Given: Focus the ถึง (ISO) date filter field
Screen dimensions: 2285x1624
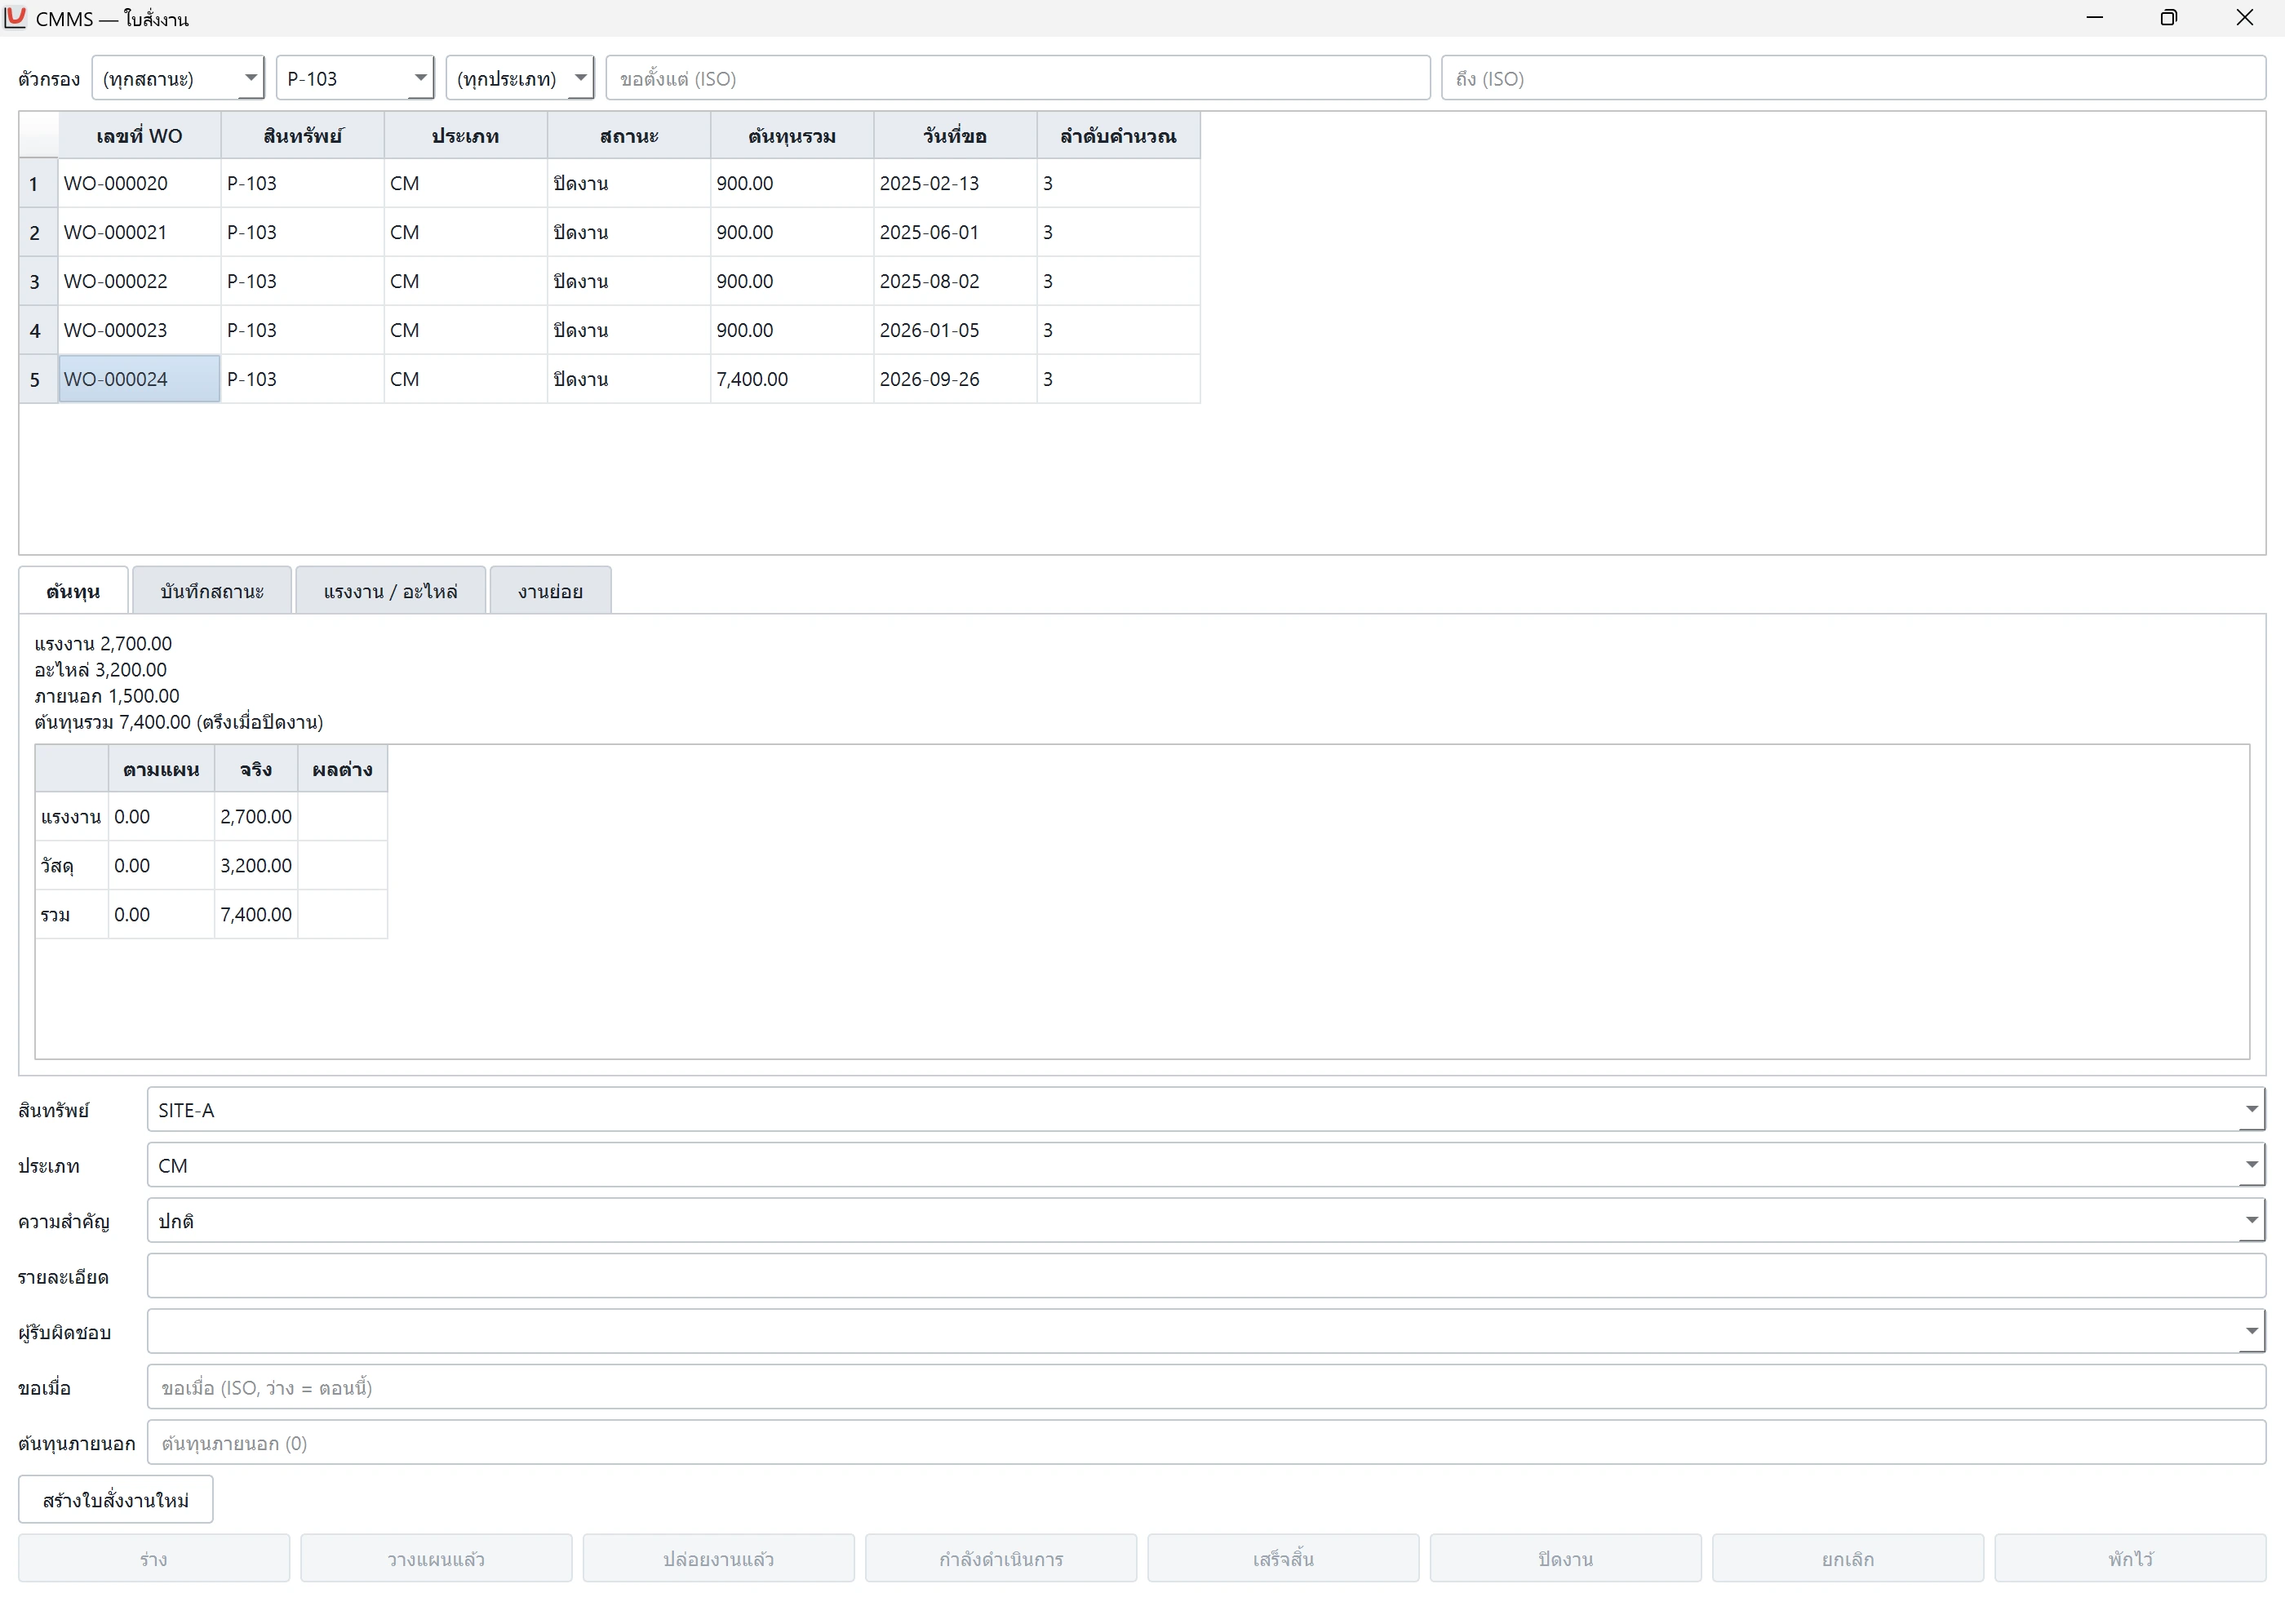Looking at the screenshot, I should (x=1853, y=78).
